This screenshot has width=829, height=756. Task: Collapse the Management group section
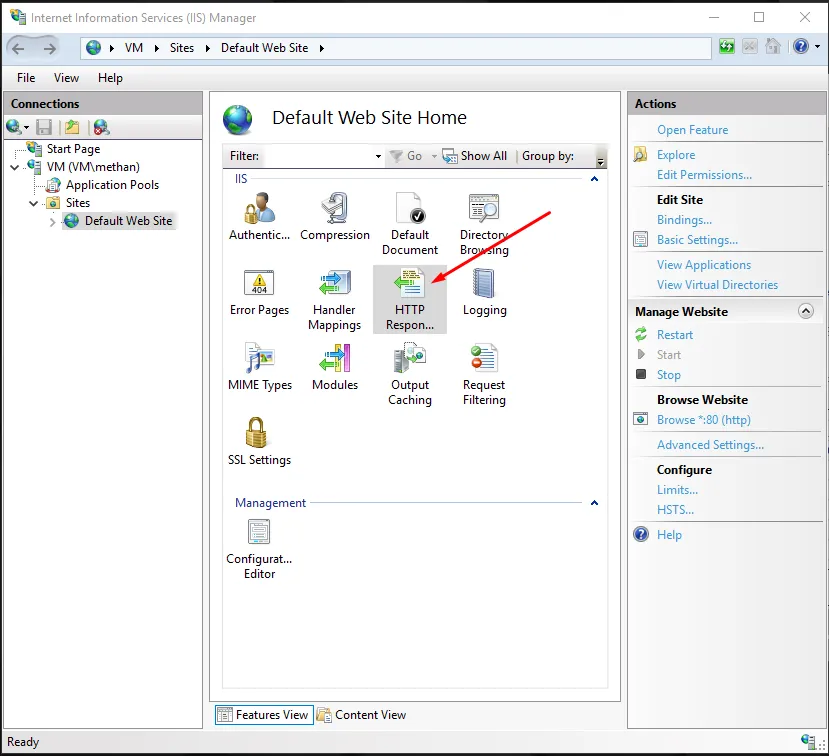click(594, 503)
